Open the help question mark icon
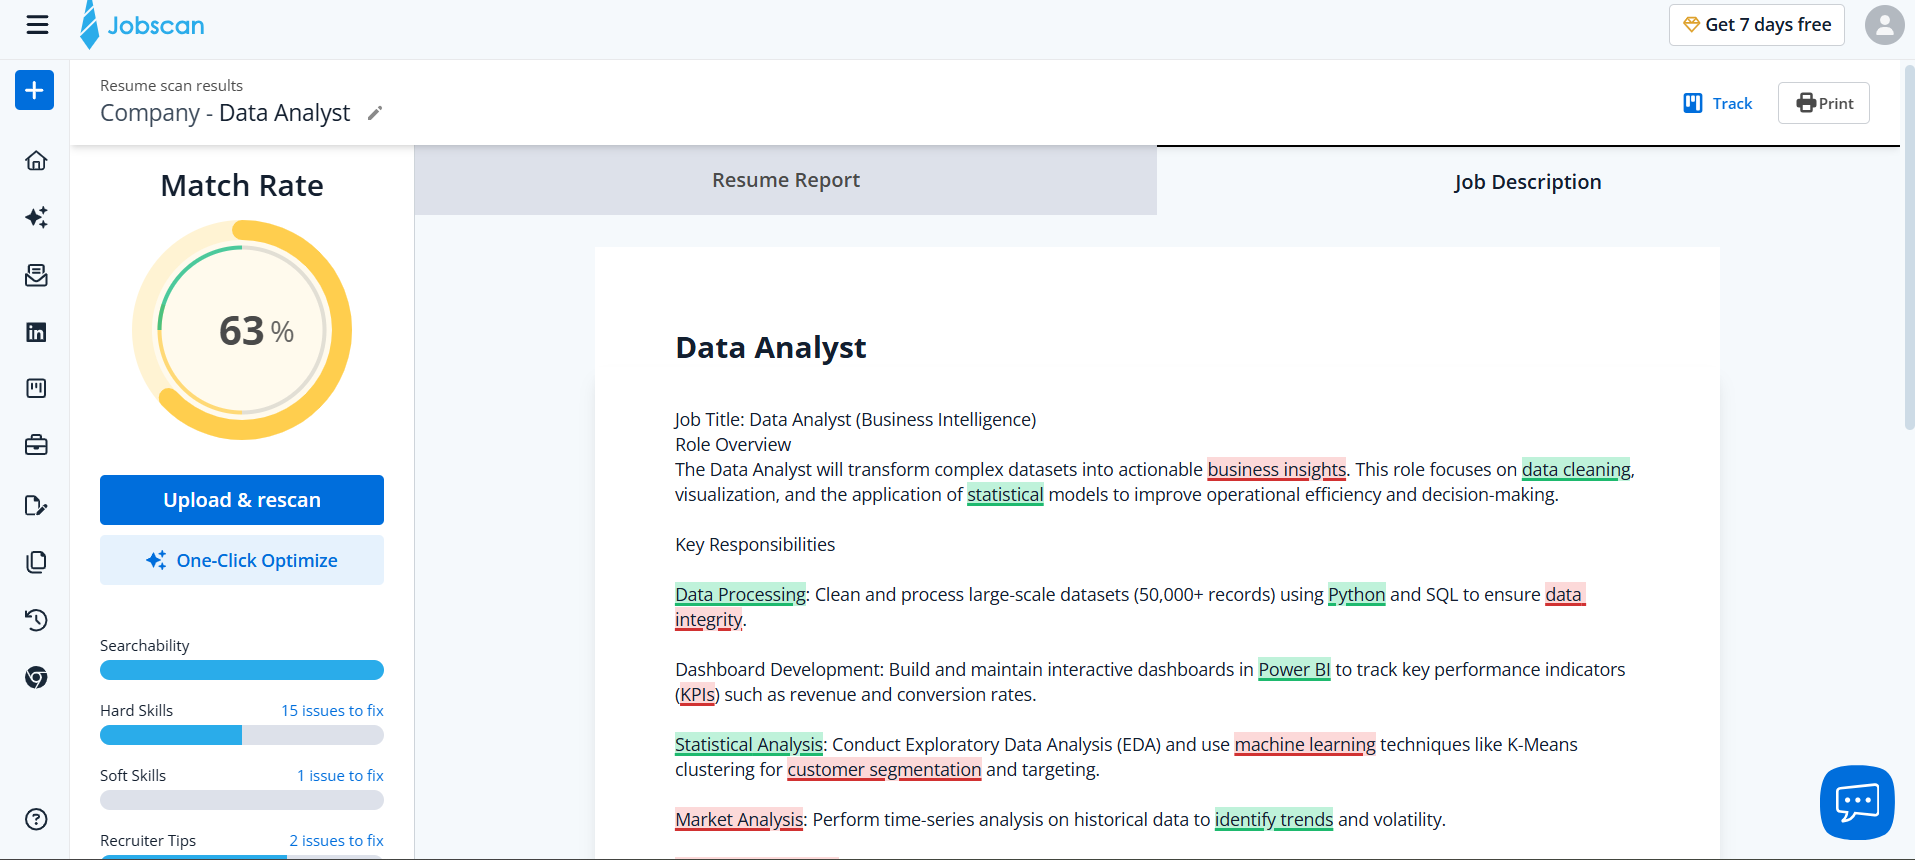The width and height of the screenshot is (1915, 860). [x=36, y=819]
